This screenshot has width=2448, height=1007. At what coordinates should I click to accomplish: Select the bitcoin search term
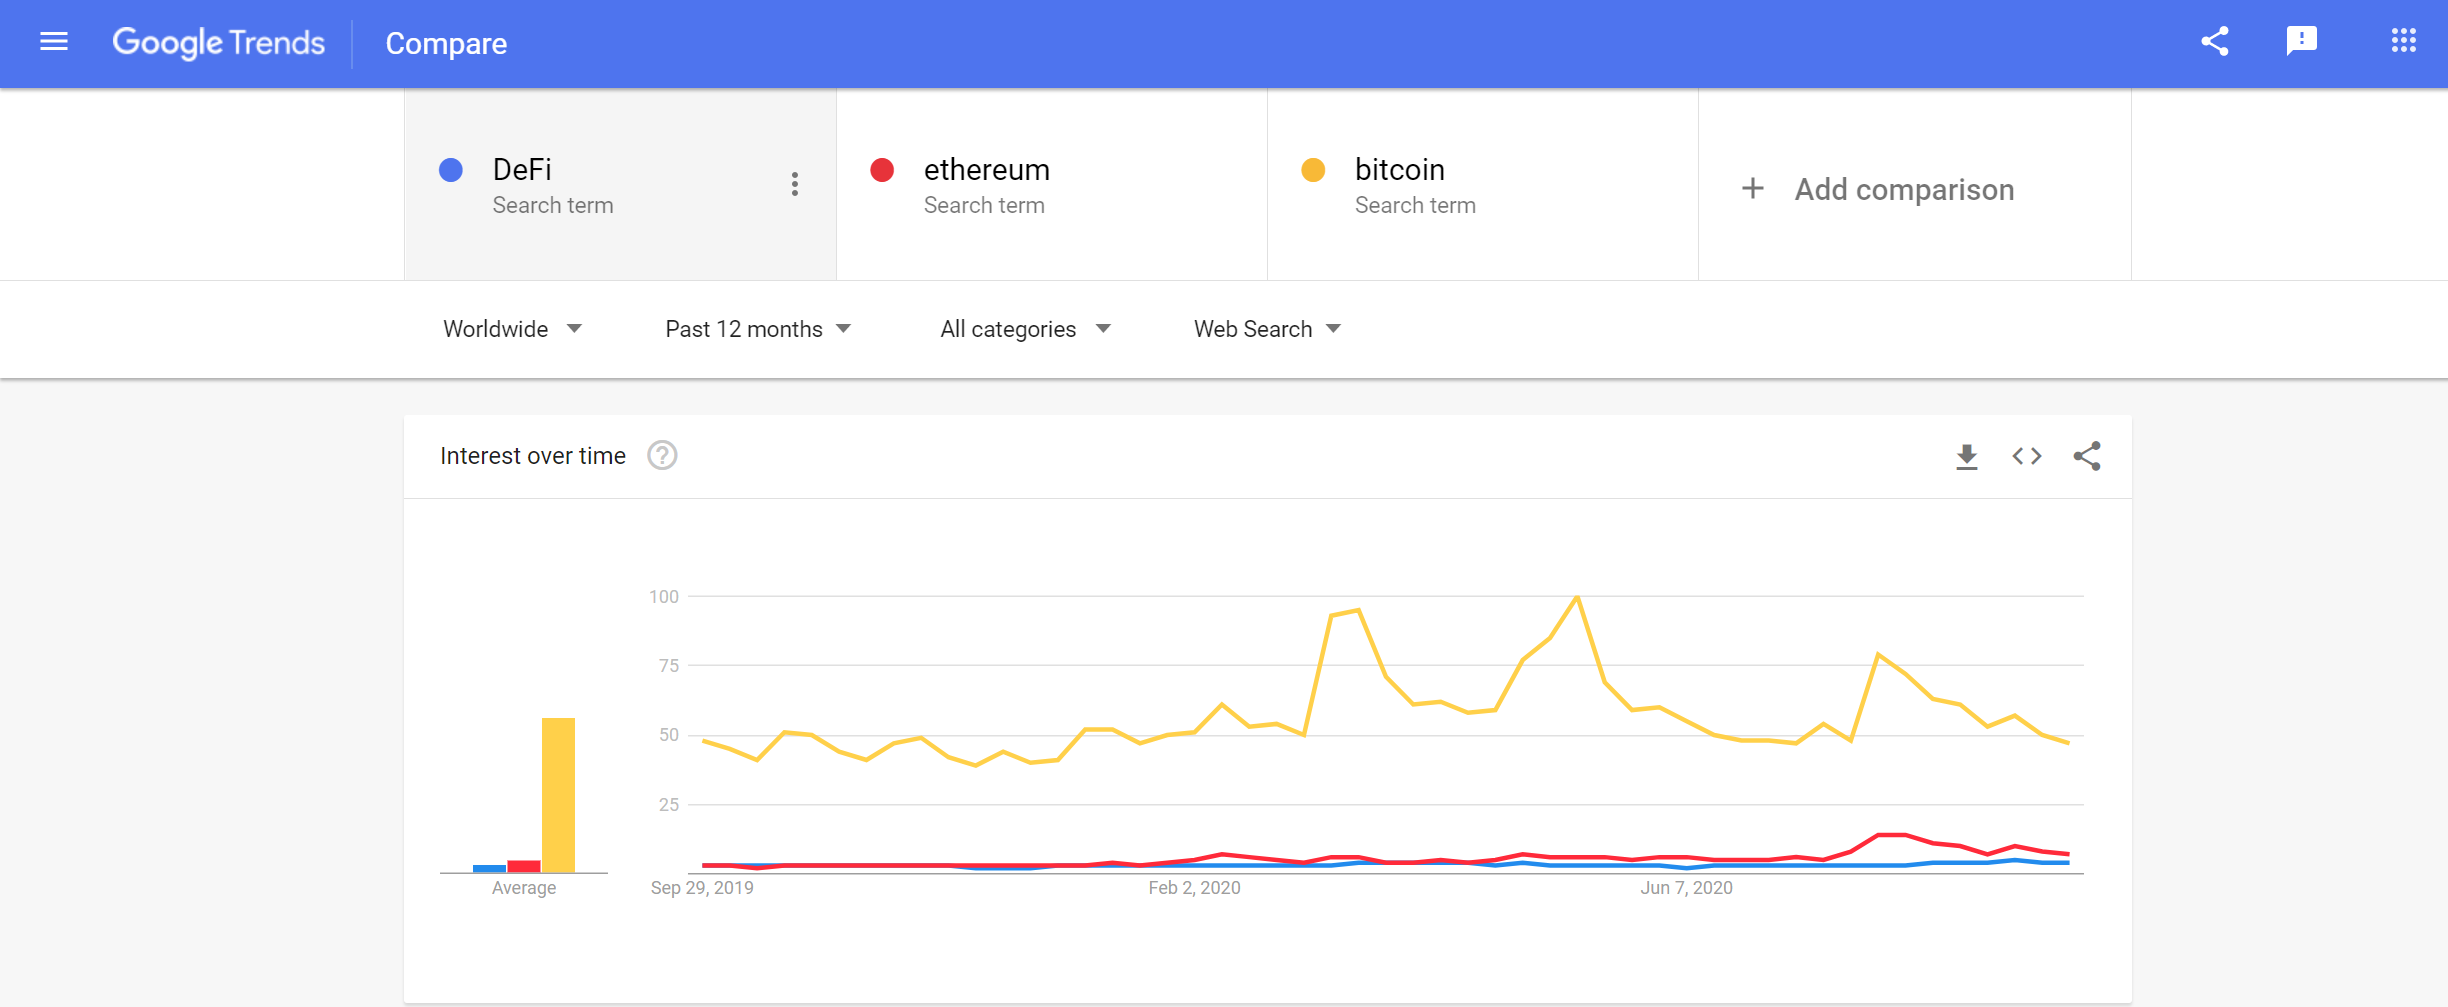(1399, 171)
